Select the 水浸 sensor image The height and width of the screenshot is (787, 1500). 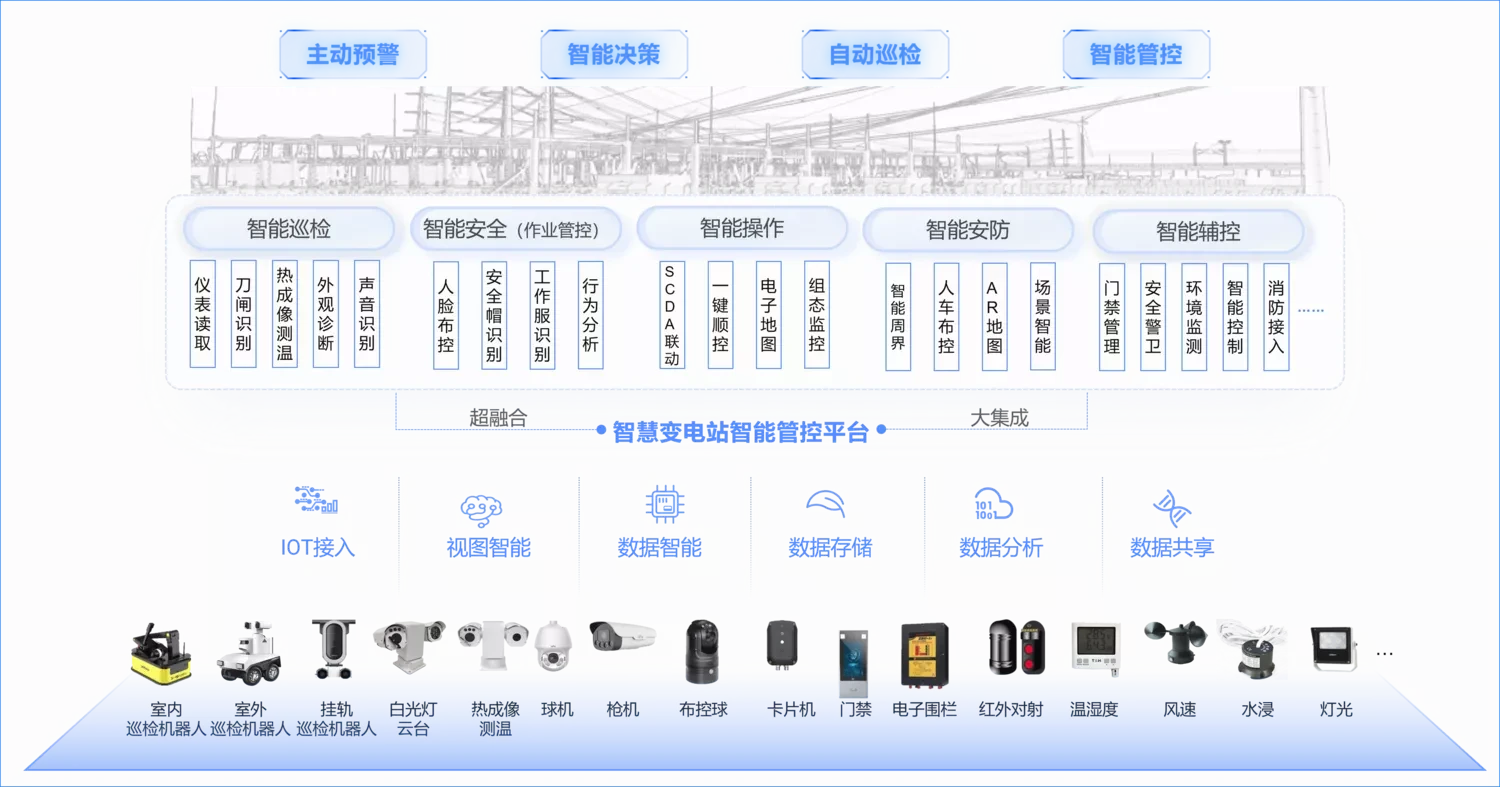[x=1255, y=649]
